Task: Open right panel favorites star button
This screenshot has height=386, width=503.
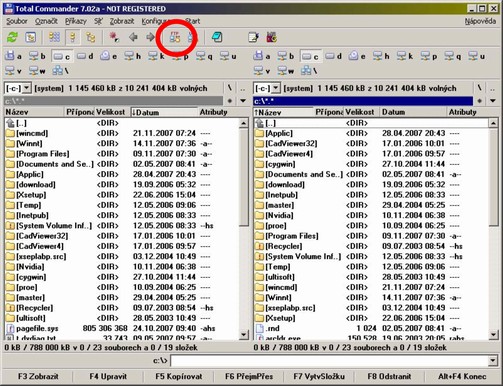Action: click(x=479, y=101)
